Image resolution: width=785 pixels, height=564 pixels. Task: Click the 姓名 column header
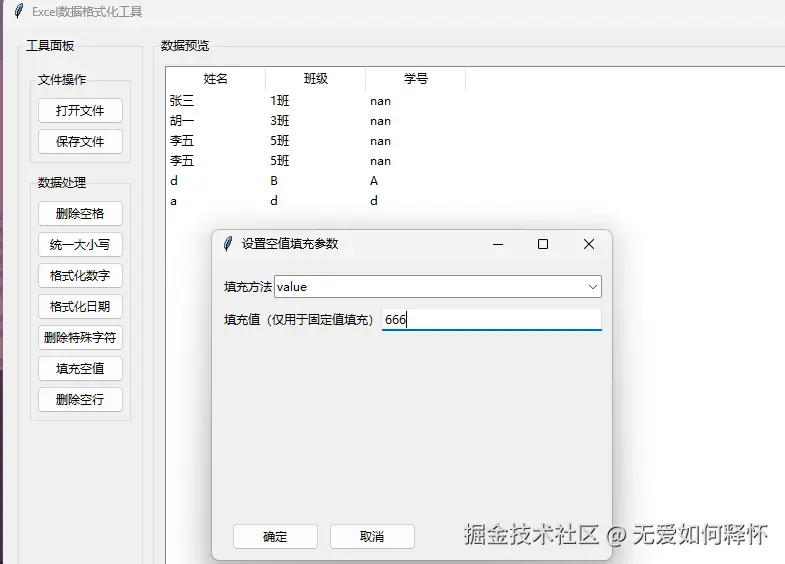point(216,79)
